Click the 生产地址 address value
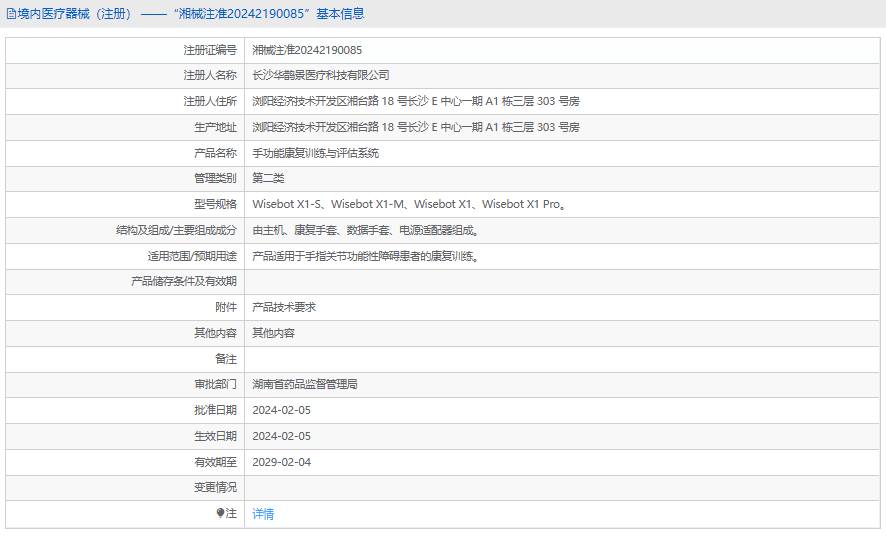Image resolution: width=886 pixels, height=536 pixels. 415,128
